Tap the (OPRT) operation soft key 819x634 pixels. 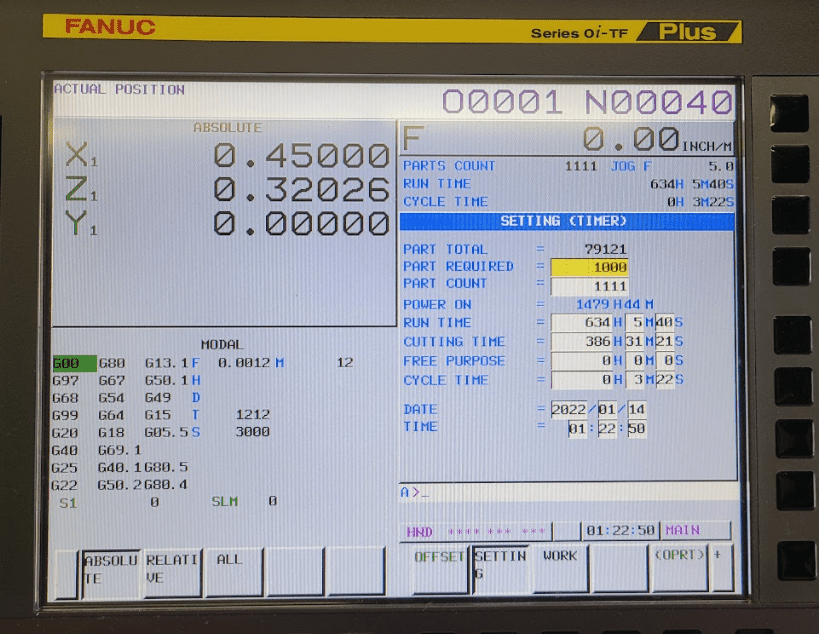[678, 568]
